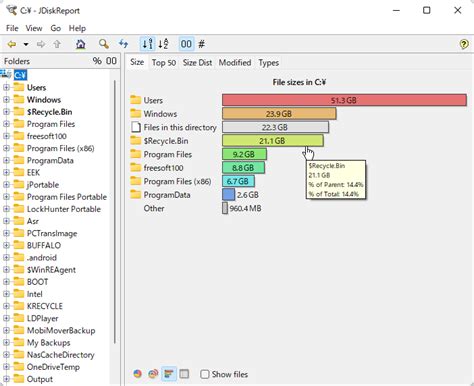474x386 pixels.
Task: Go to the Home root folder icon
Action: (x=80, y=44)
